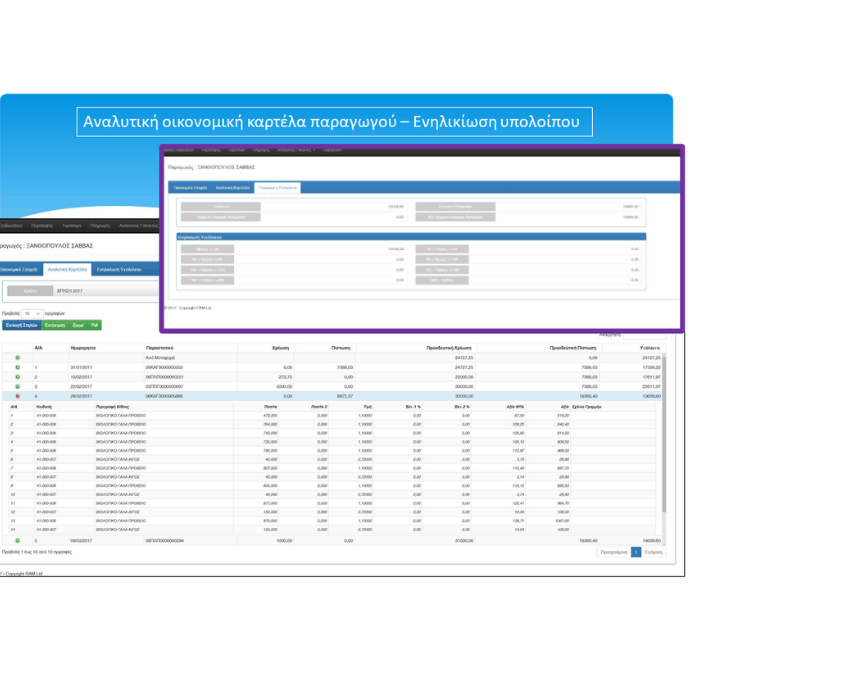Go to Προηγούμενη page

[614, 552]
